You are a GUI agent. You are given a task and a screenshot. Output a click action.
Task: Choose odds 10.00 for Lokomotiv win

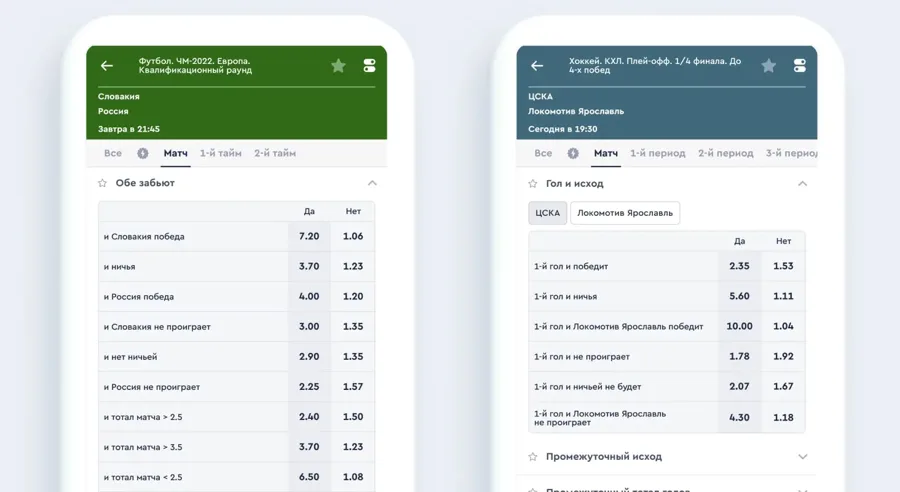[739, 327]
